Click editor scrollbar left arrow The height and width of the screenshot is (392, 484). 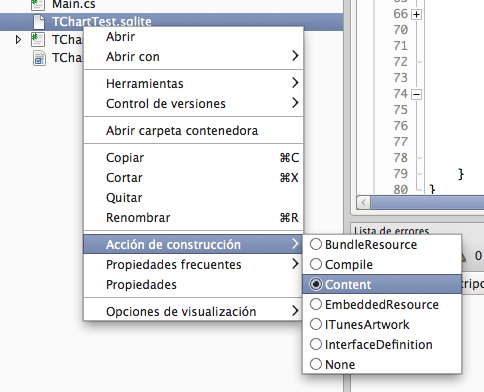364,202
